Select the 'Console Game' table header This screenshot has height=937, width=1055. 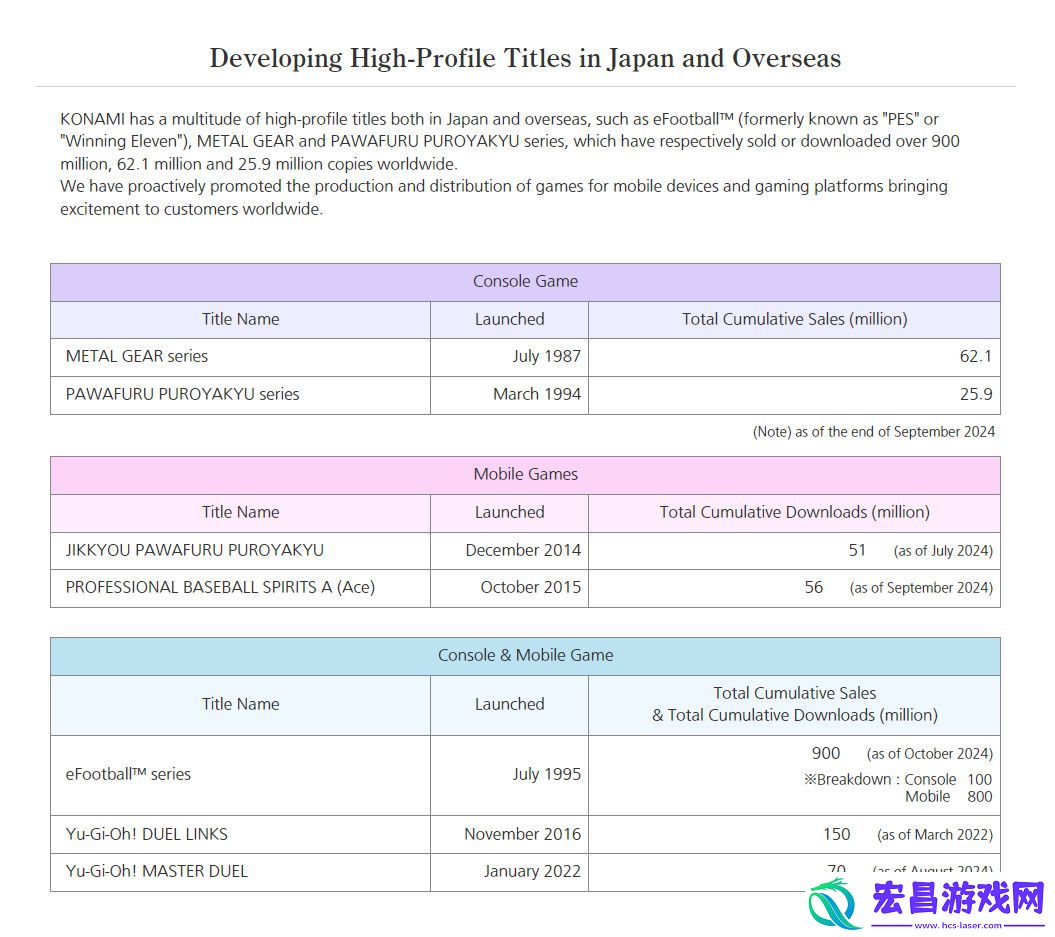[525, 282]
